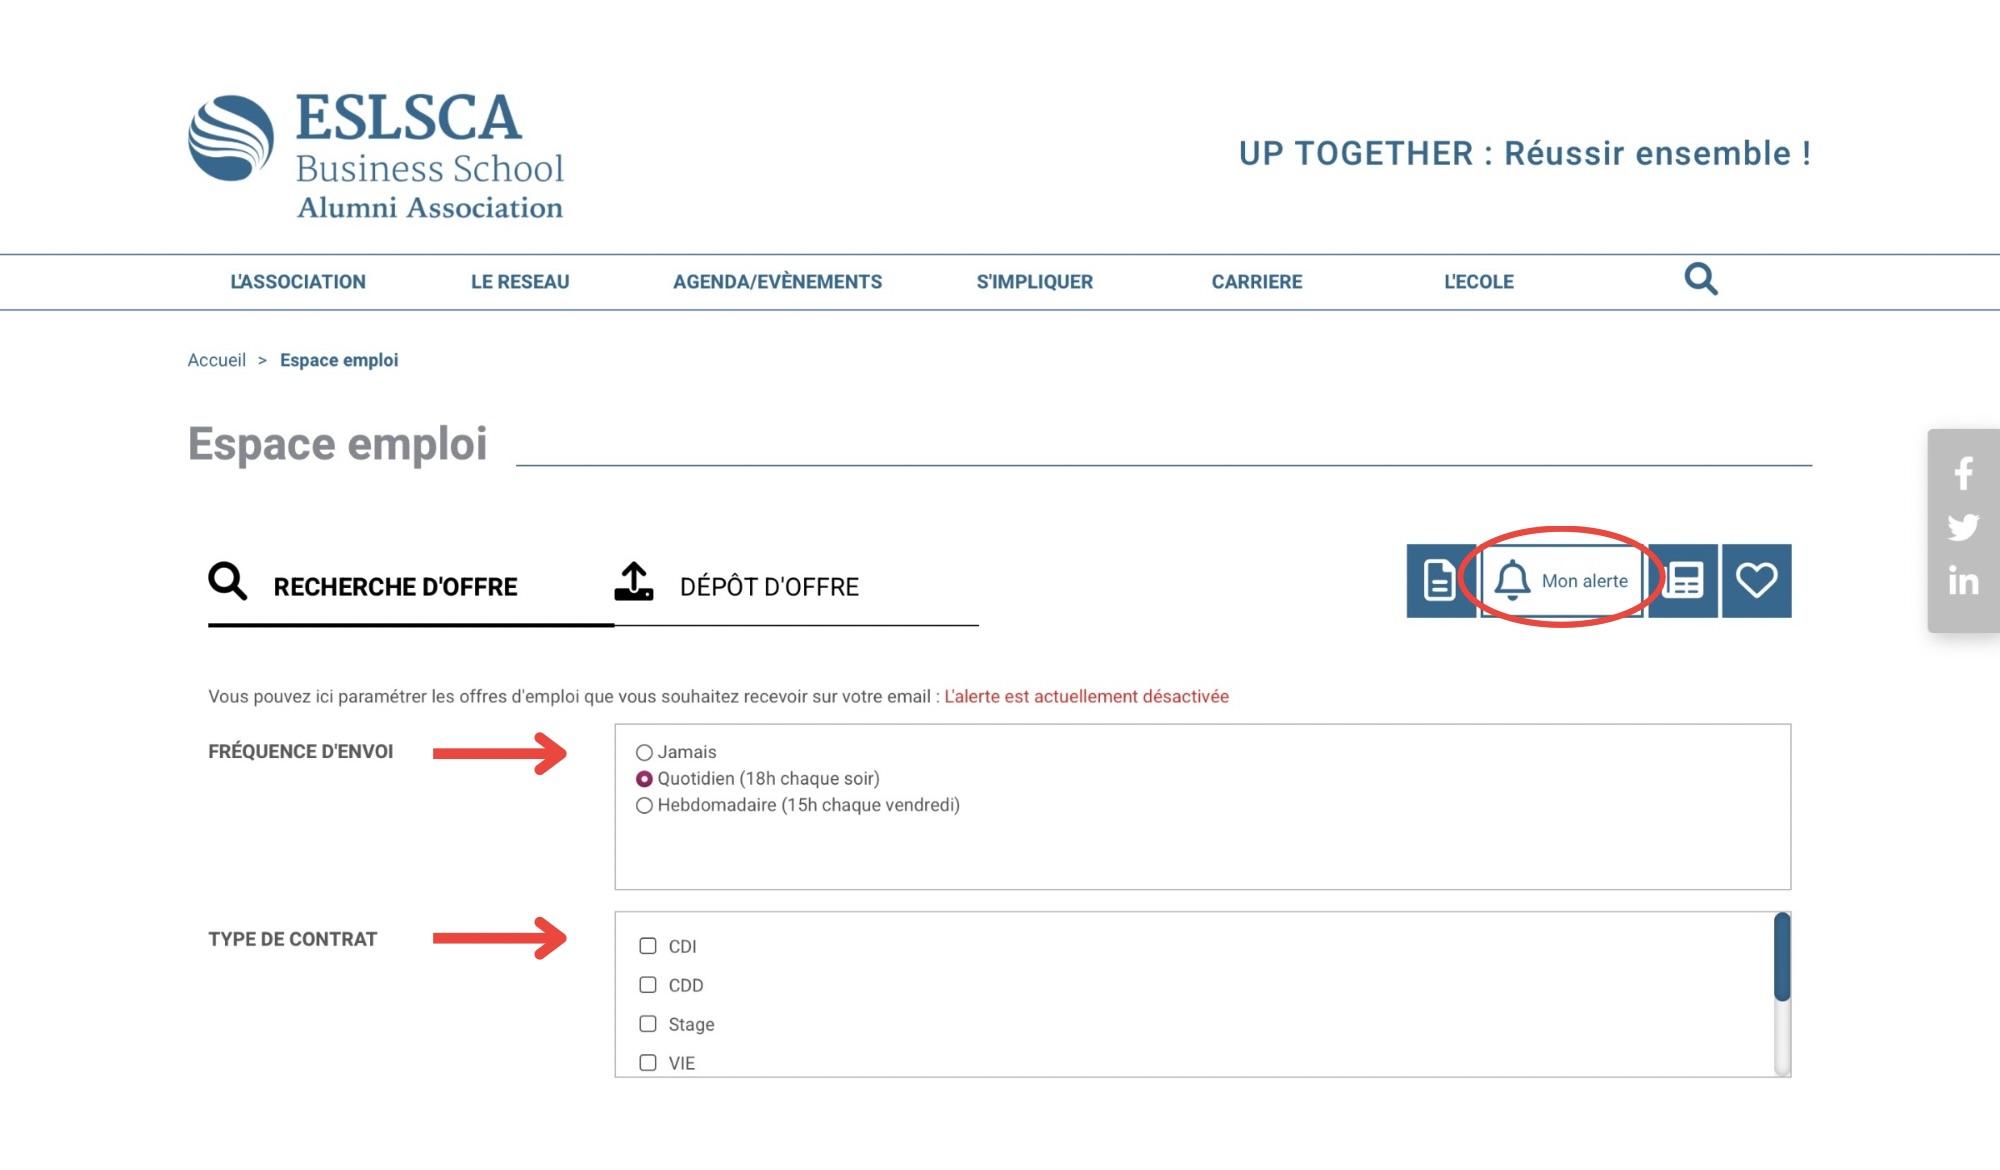Enable the VIE contract checkbox
This screenshot has width=2000, height=1170.
648,1063
